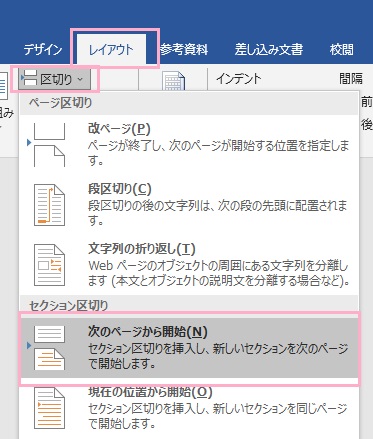The height and width of the screenshot is (439, 373).
Task: Click the 改ページ description text
Action: [x=219, y=153]
